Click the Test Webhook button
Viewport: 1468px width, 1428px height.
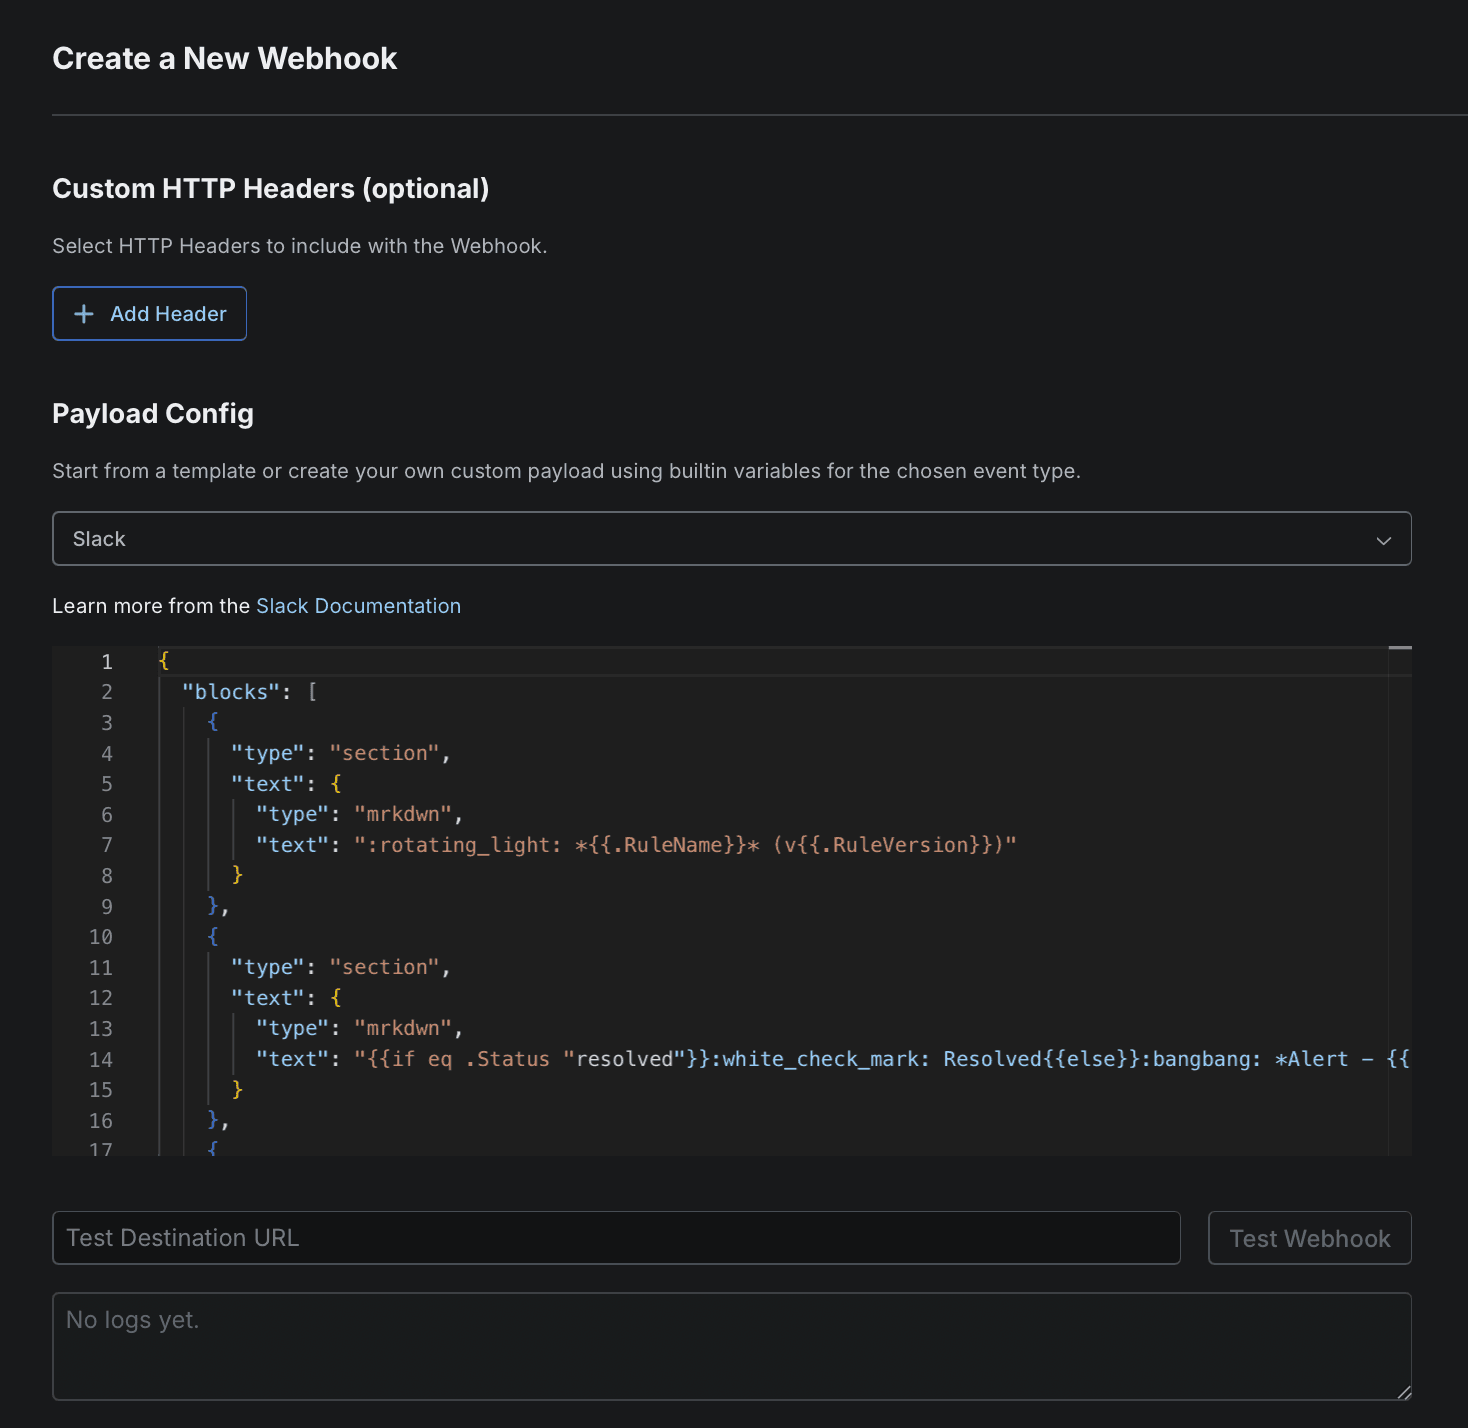coord(1309,1238)
